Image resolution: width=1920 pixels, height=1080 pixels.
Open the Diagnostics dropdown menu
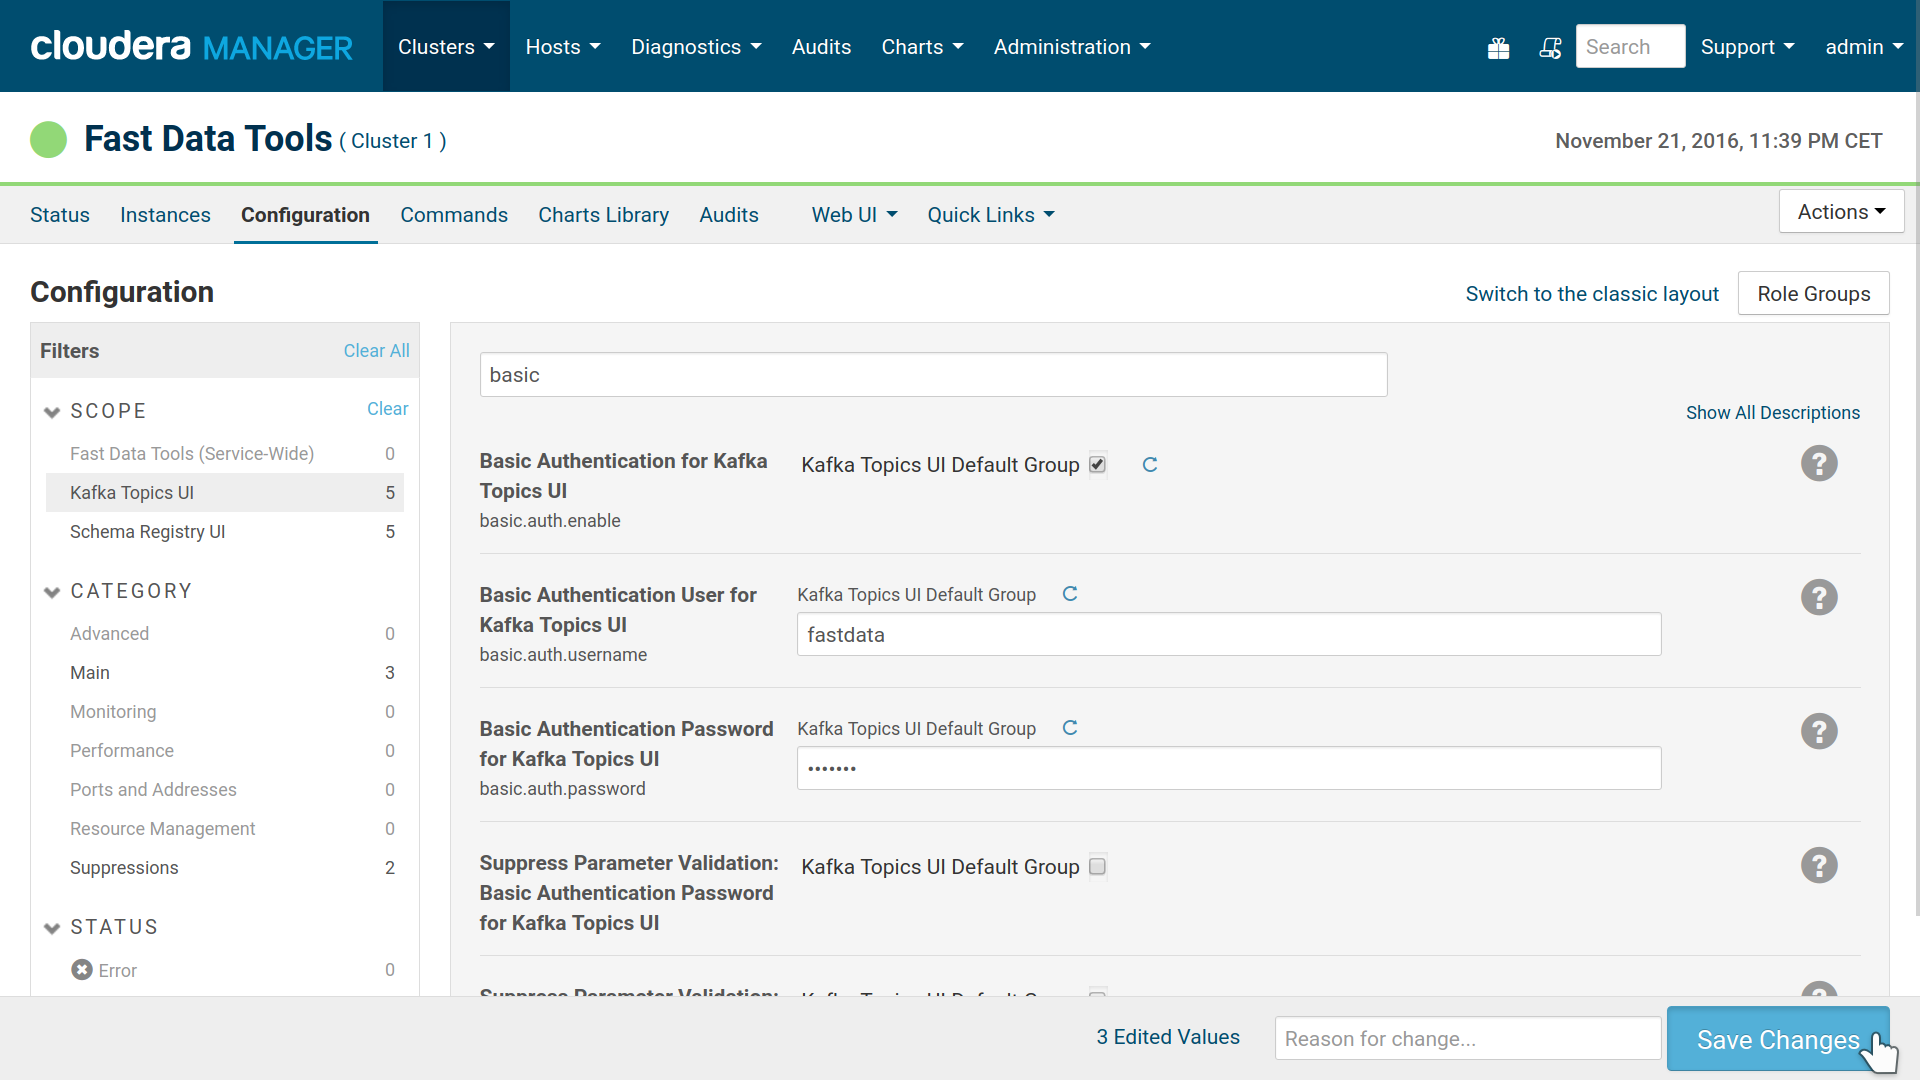coord(696,47)
